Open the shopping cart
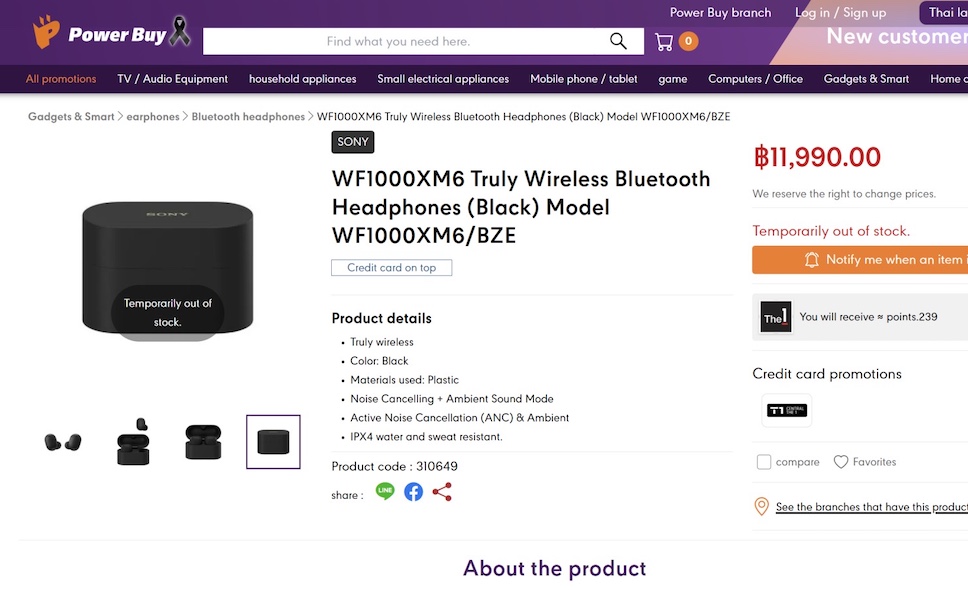 [664, 42]
